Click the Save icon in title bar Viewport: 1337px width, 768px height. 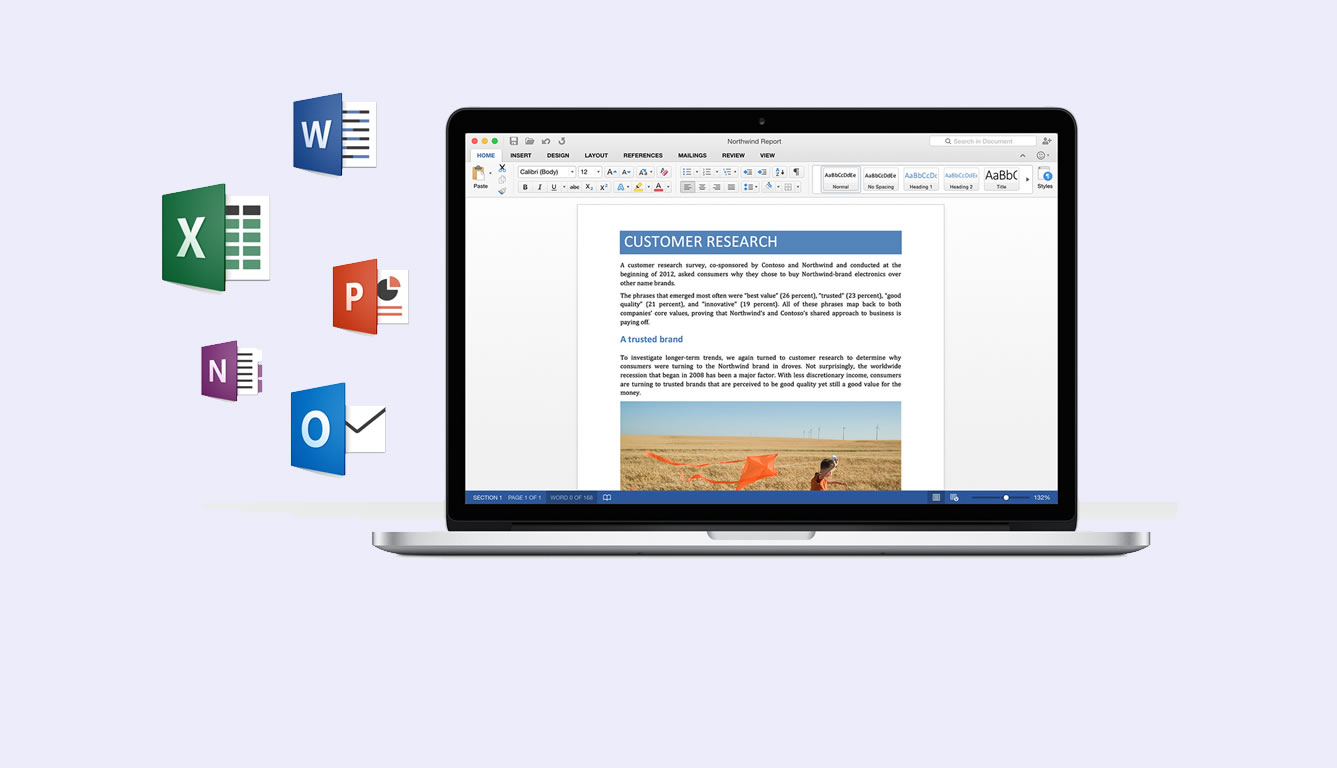click(x=514, y=141)
